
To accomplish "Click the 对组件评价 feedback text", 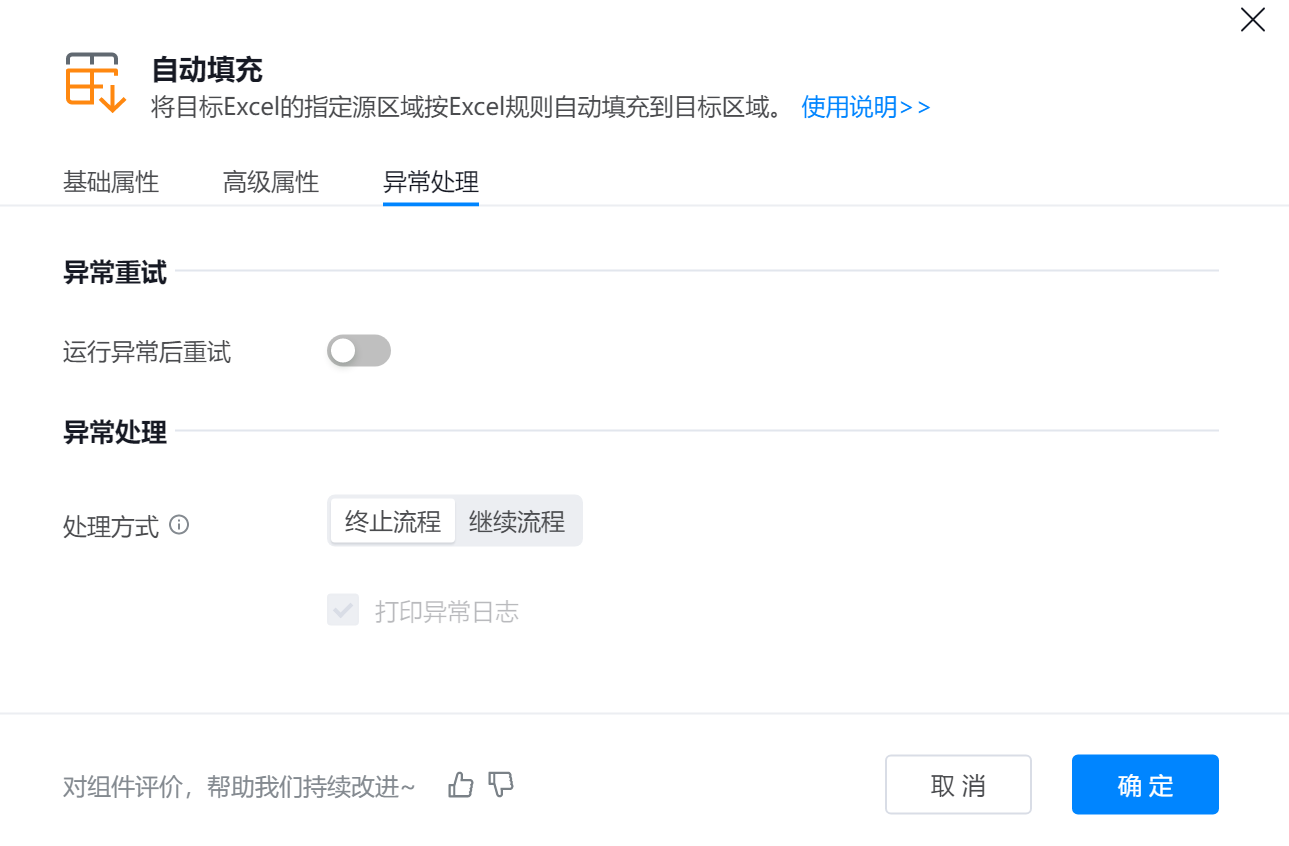I will coord(238,787).
